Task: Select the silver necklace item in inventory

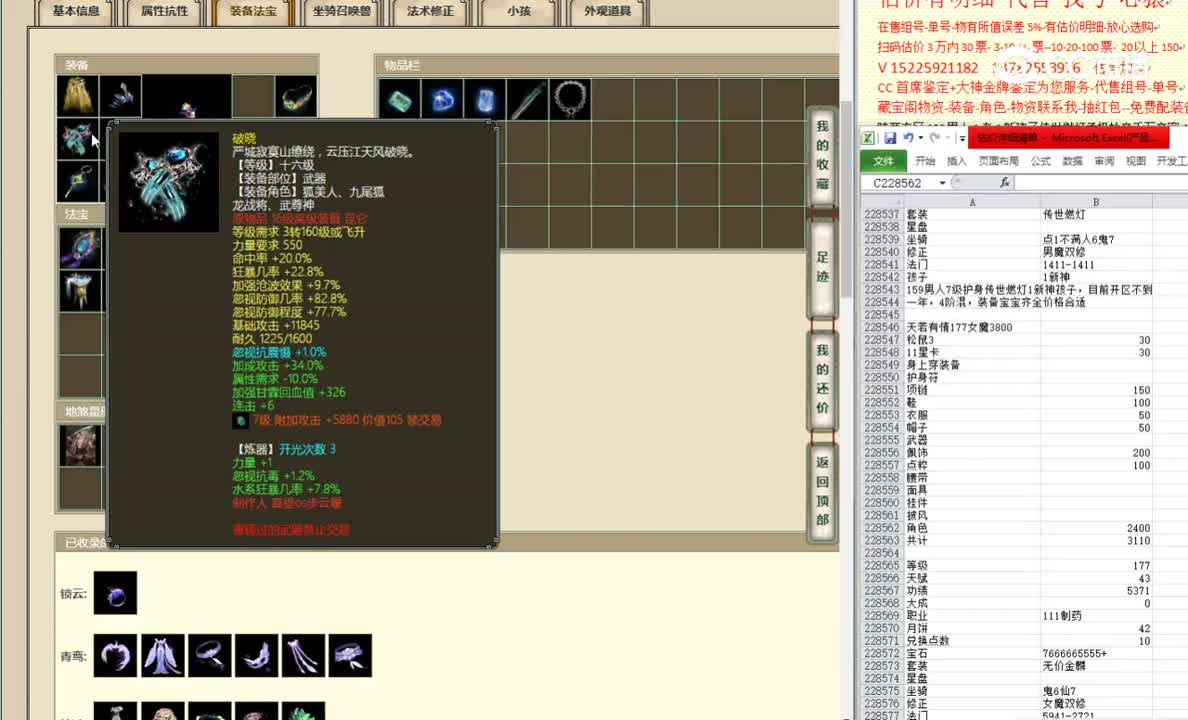Action: click(570, 100)
